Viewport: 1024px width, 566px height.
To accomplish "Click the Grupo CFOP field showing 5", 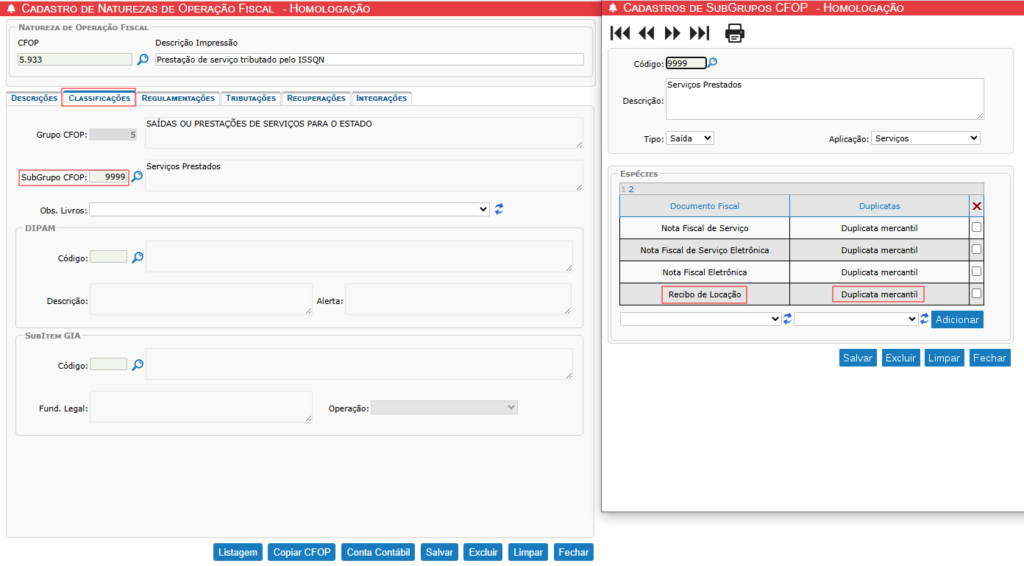I will 113,134.
